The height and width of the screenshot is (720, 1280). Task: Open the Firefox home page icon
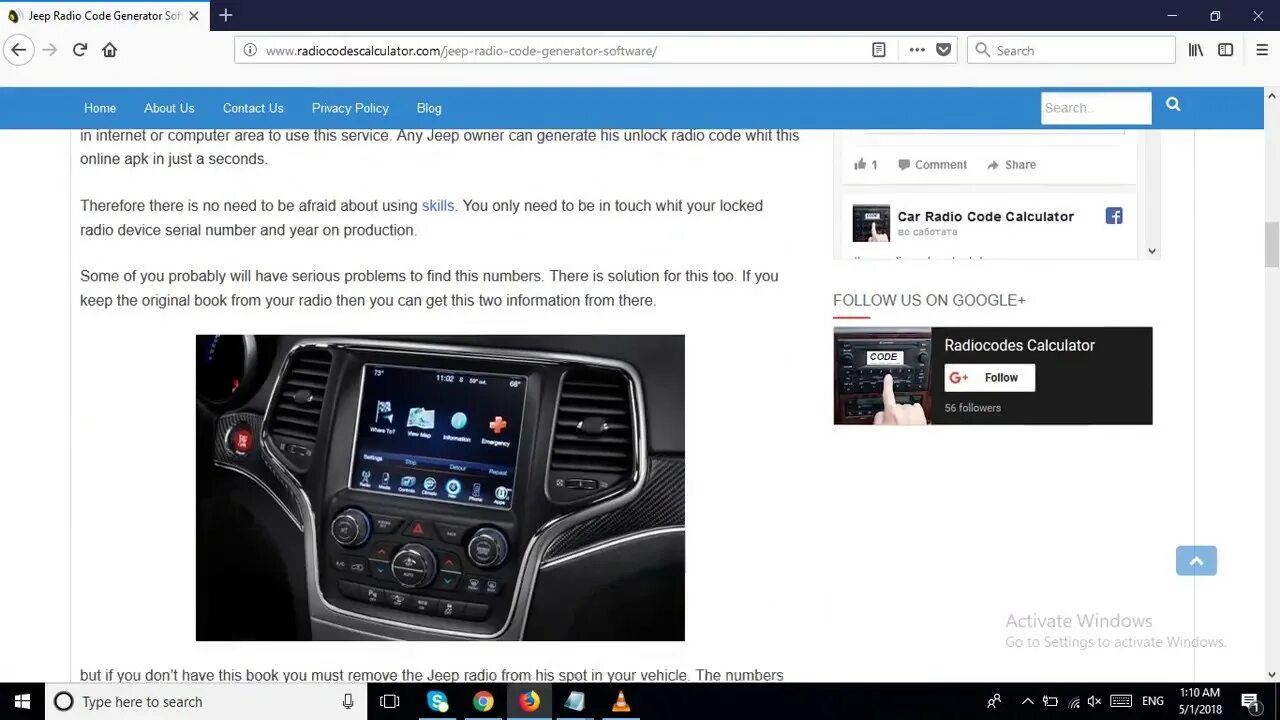(x=110, y=50)
